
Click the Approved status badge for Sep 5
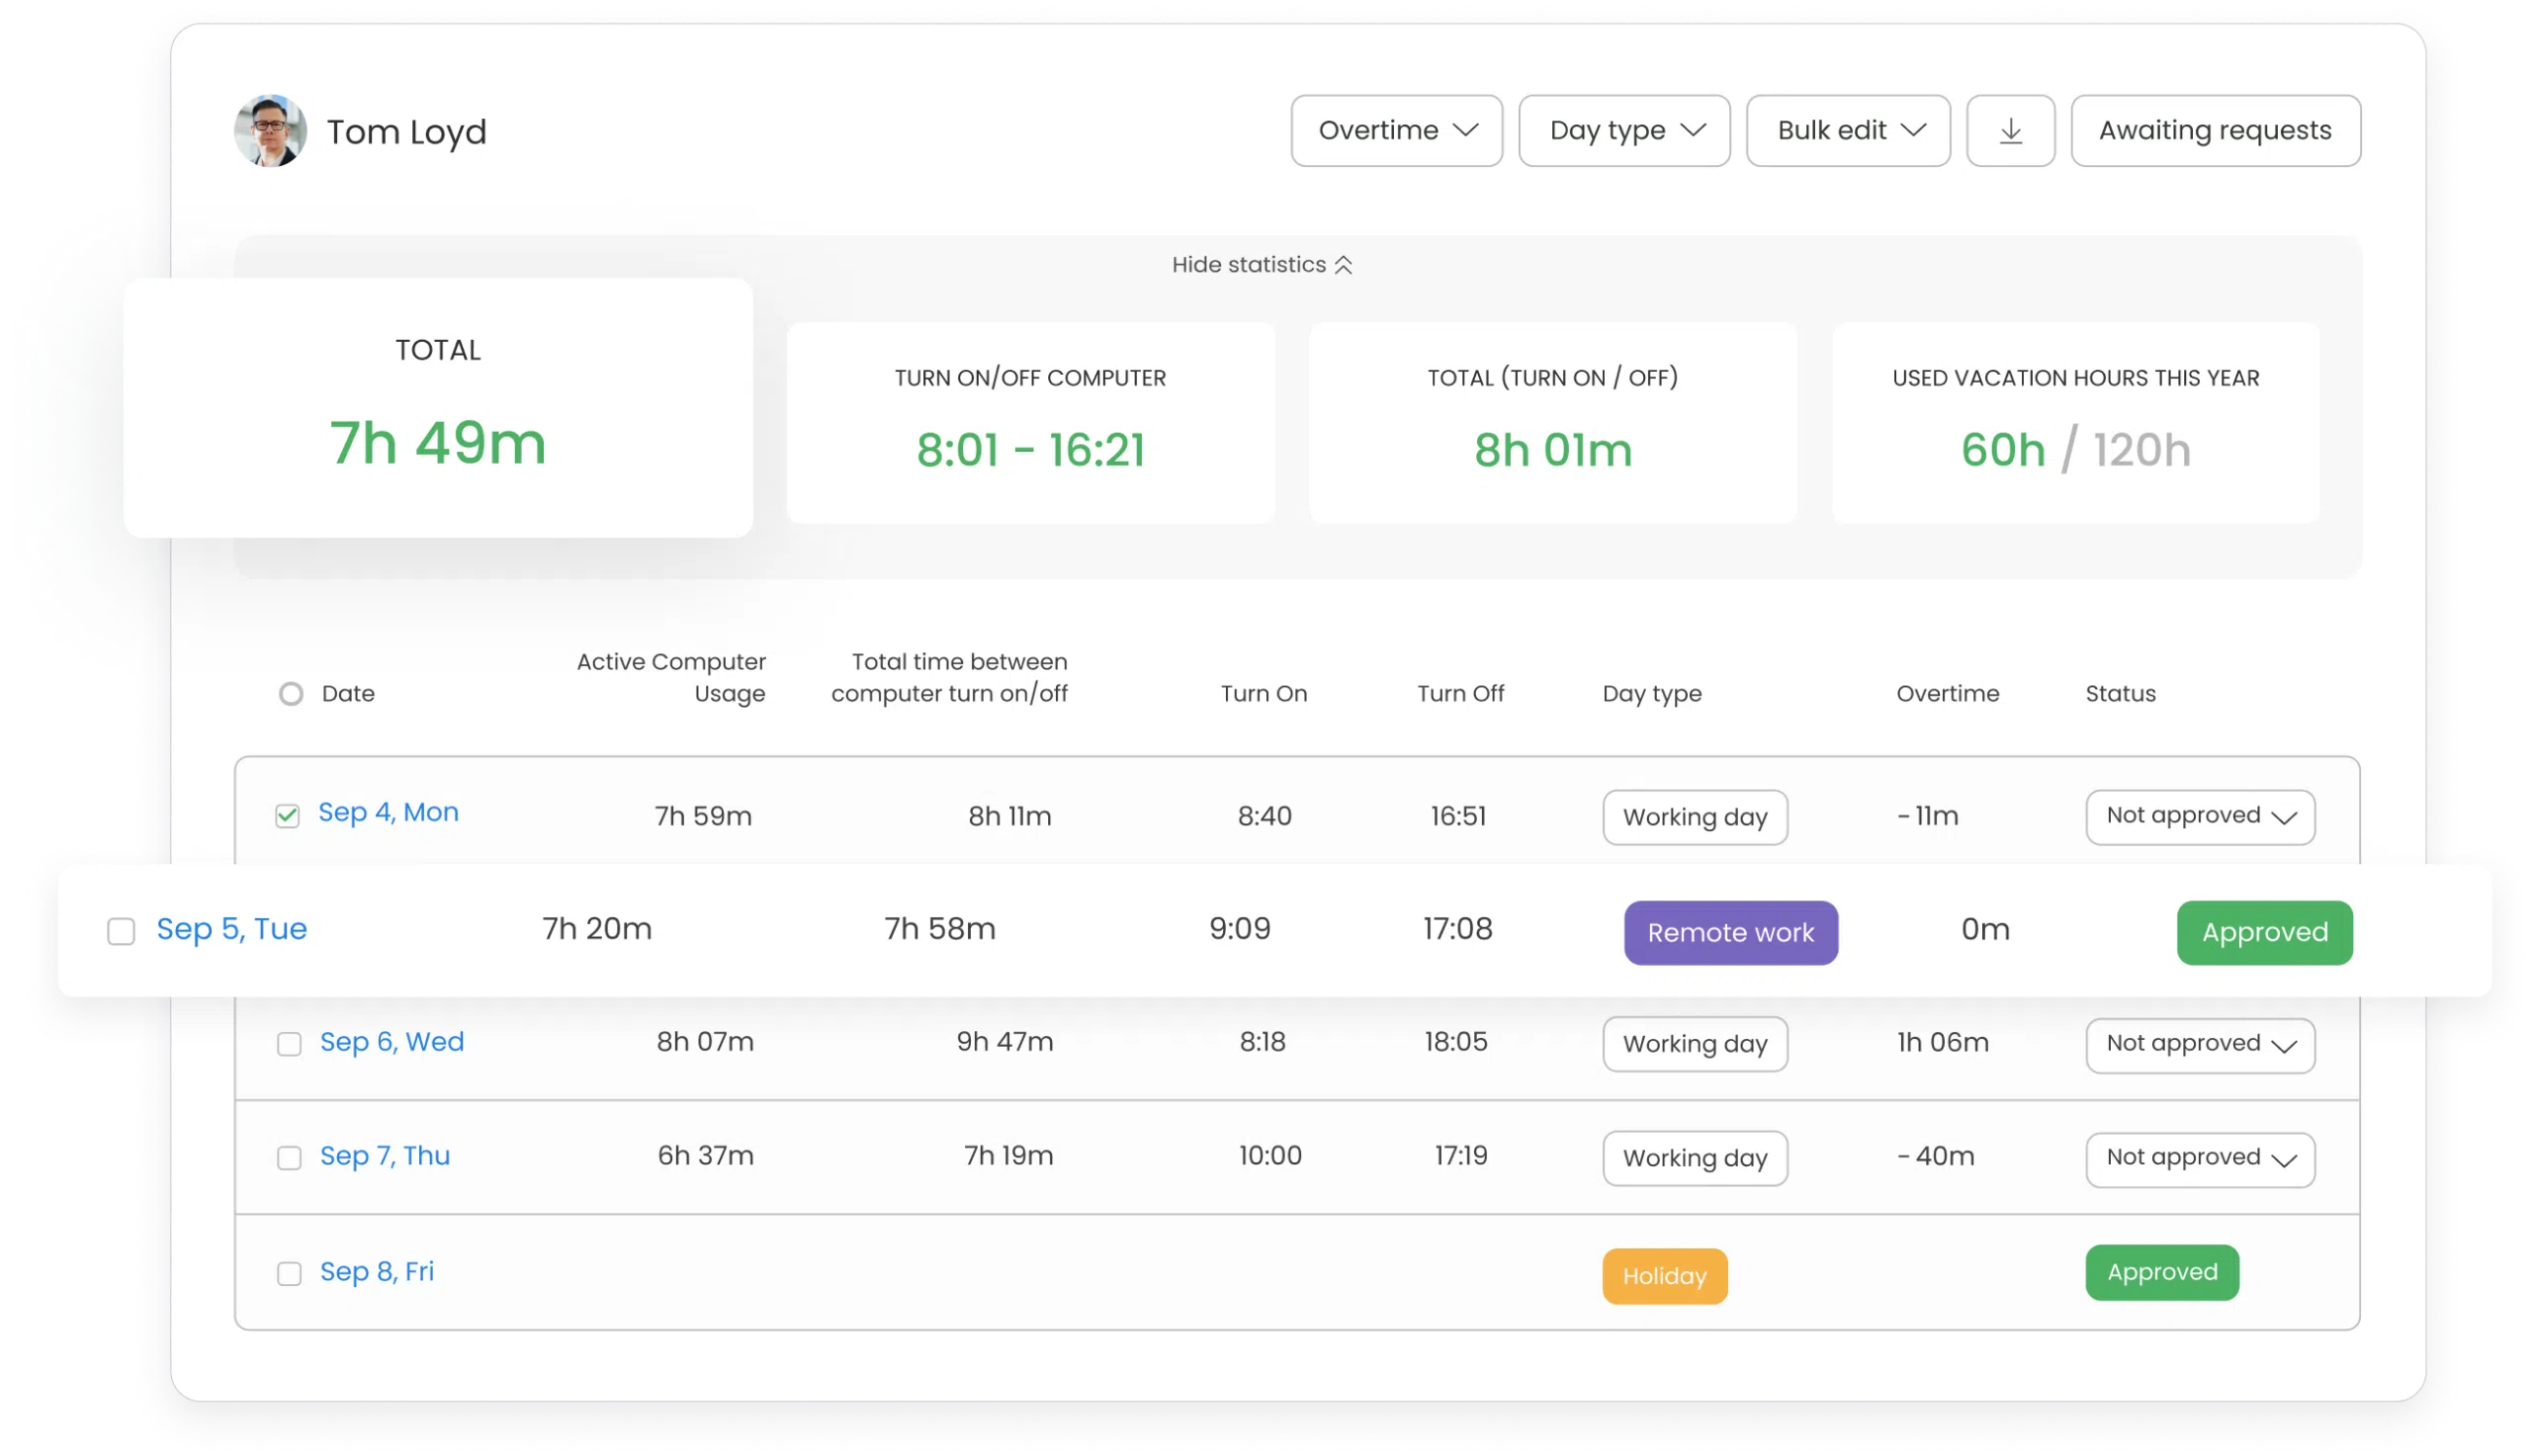pos(2264,932)
